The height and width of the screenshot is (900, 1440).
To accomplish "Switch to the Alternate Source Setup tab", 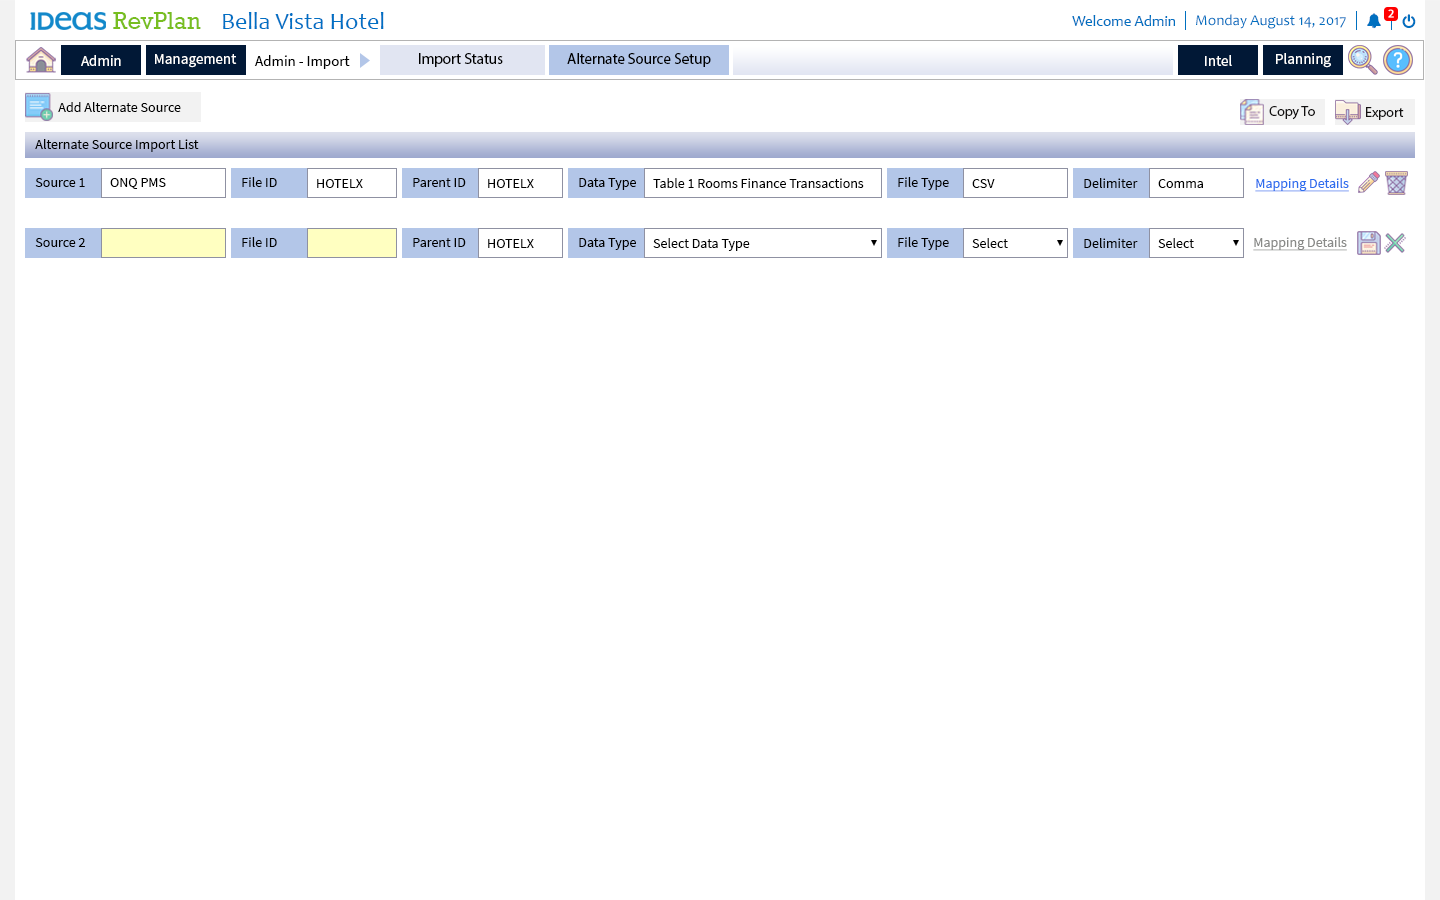I will (x=639, y=60).
